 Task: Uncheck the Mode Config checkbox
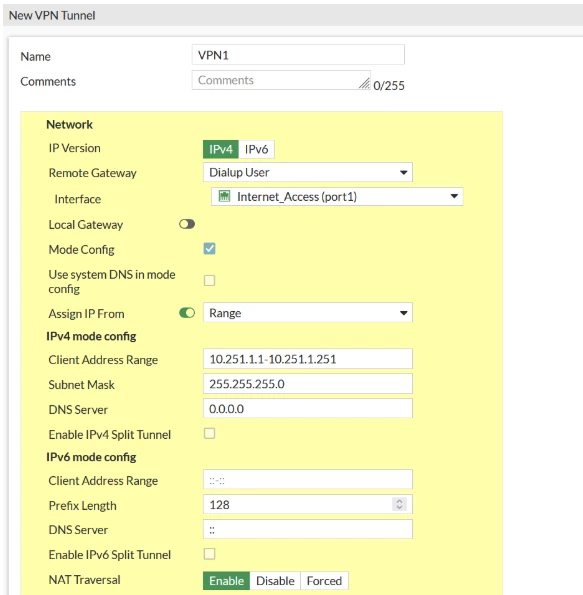pyautogui.click(x=210, y=249)
